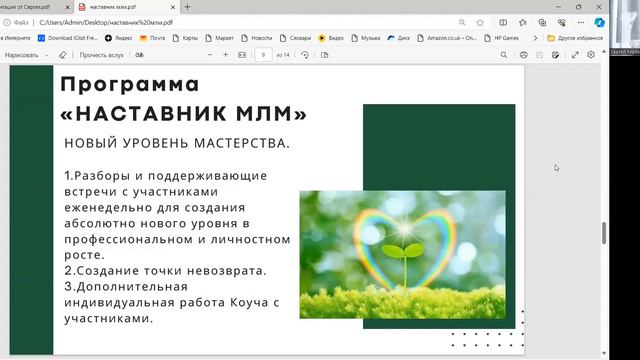The height and width of the screenshot is (360, 640).
Task: Open Другое избранное folder
Action: [575, 38]
